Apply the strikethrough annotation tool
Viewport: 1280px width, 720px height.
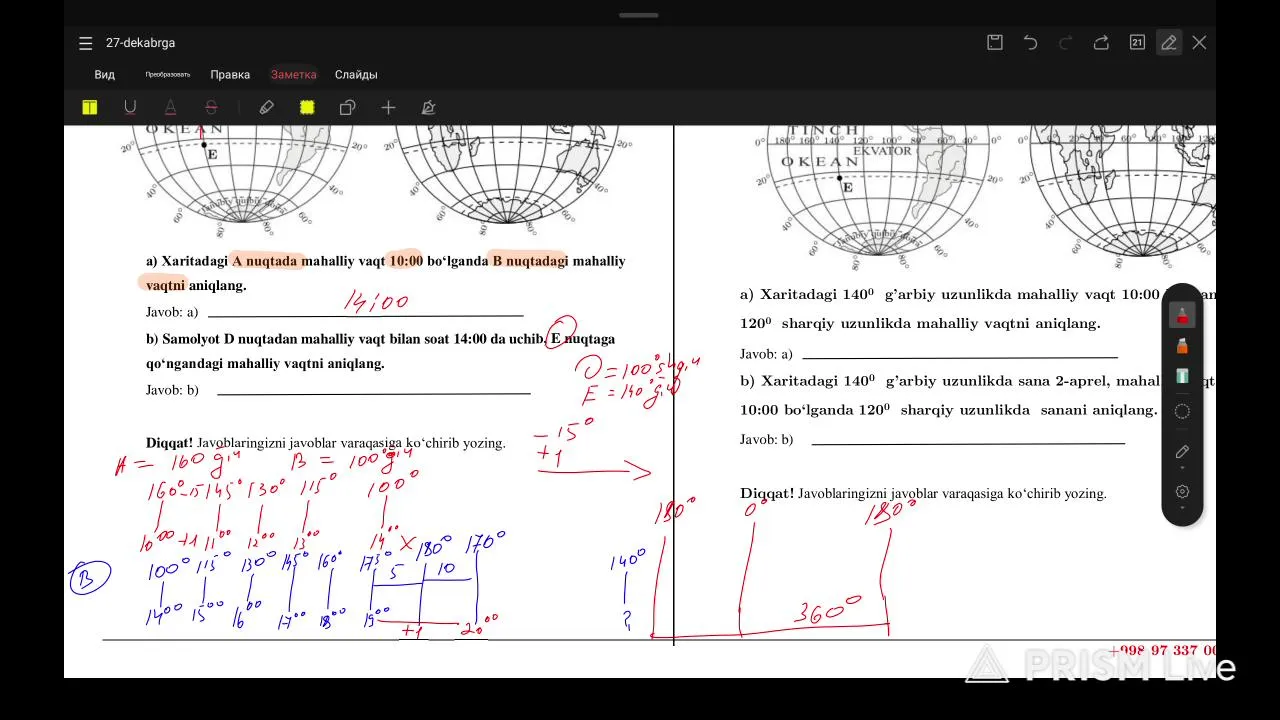211,107
